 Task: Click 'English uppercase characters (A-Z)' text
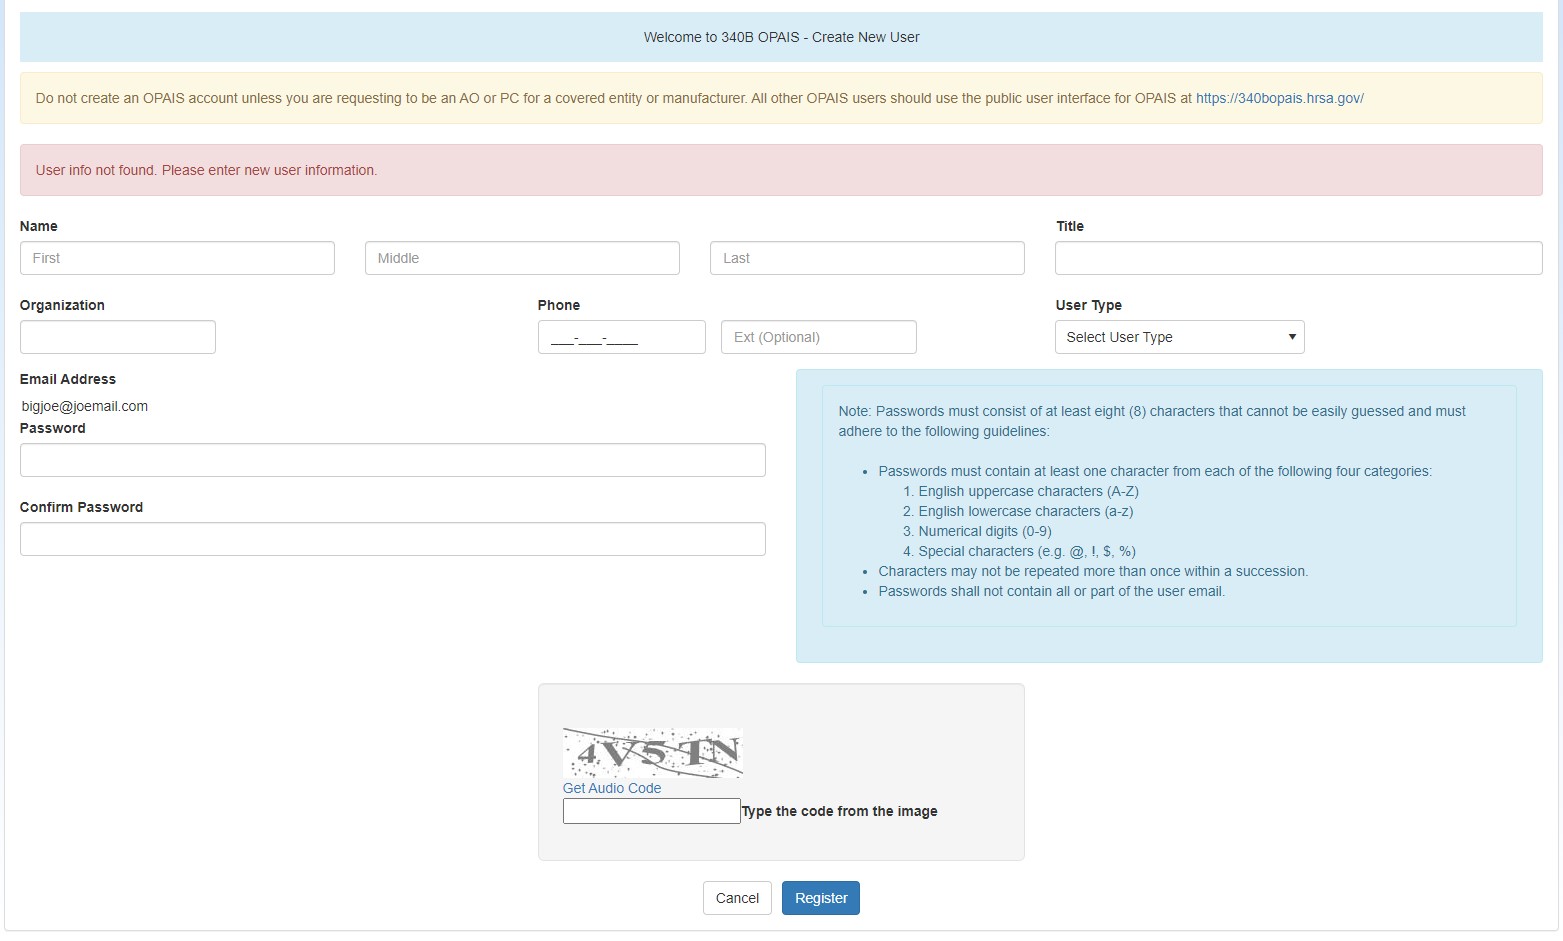point(1029,491)
